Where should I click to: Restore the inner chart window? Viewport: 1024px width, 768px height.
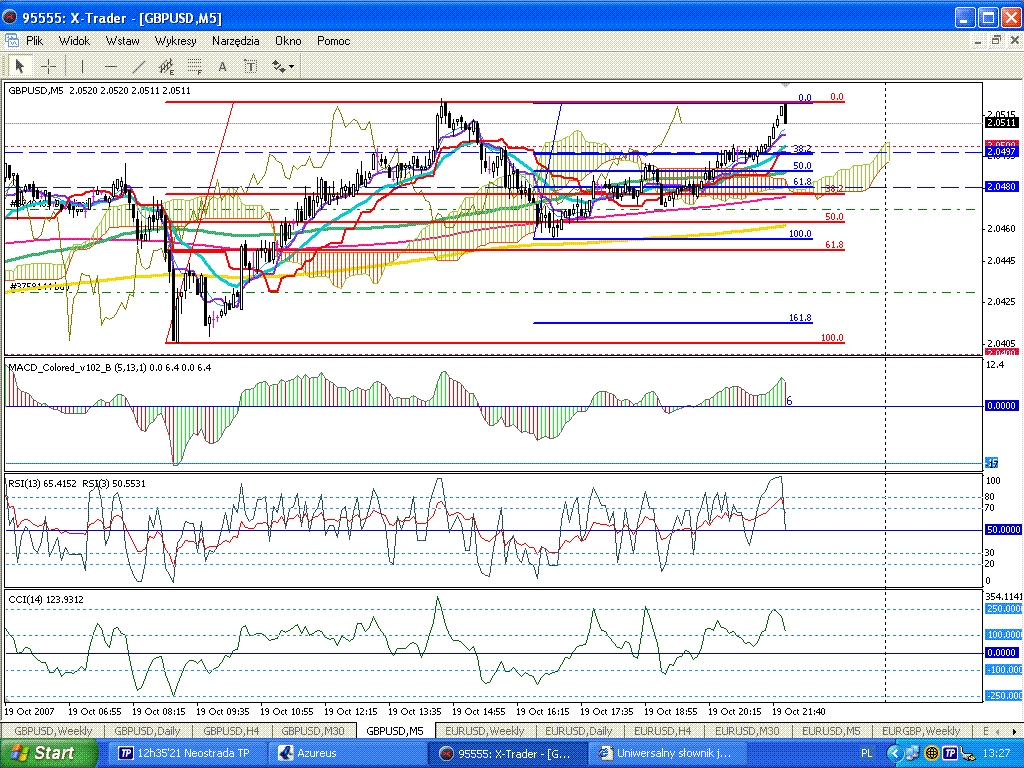(996, 40)
